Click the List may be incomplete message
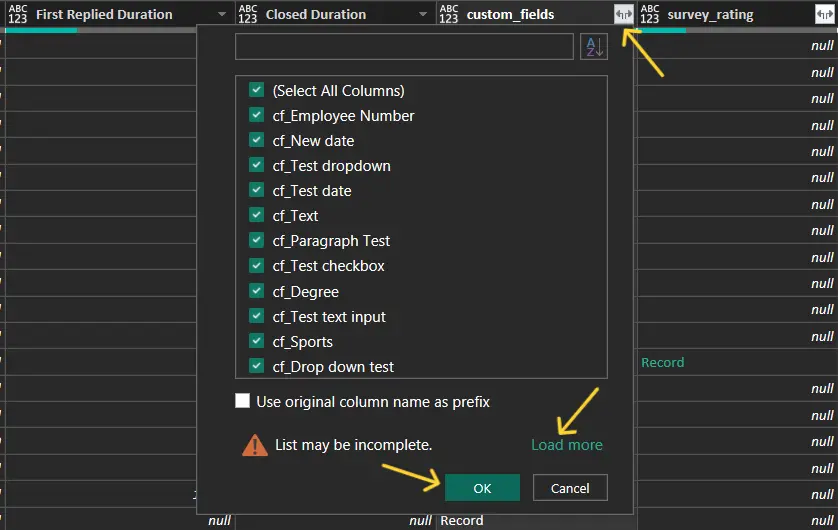 coord(353,445)
